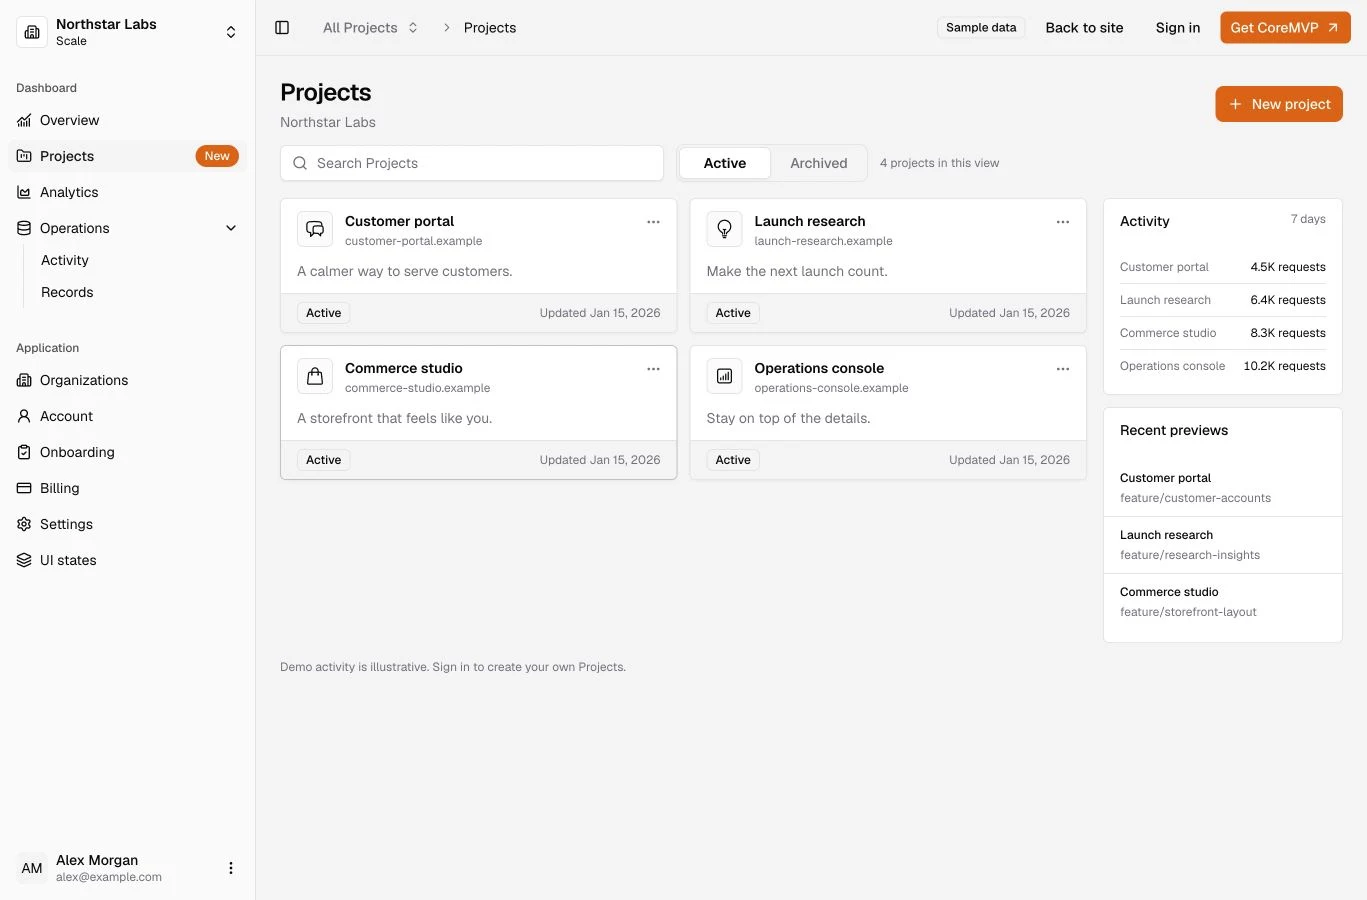Click the Settings gear icon in sidebar
Screen dimensions: 1367x900
point(24,524)
